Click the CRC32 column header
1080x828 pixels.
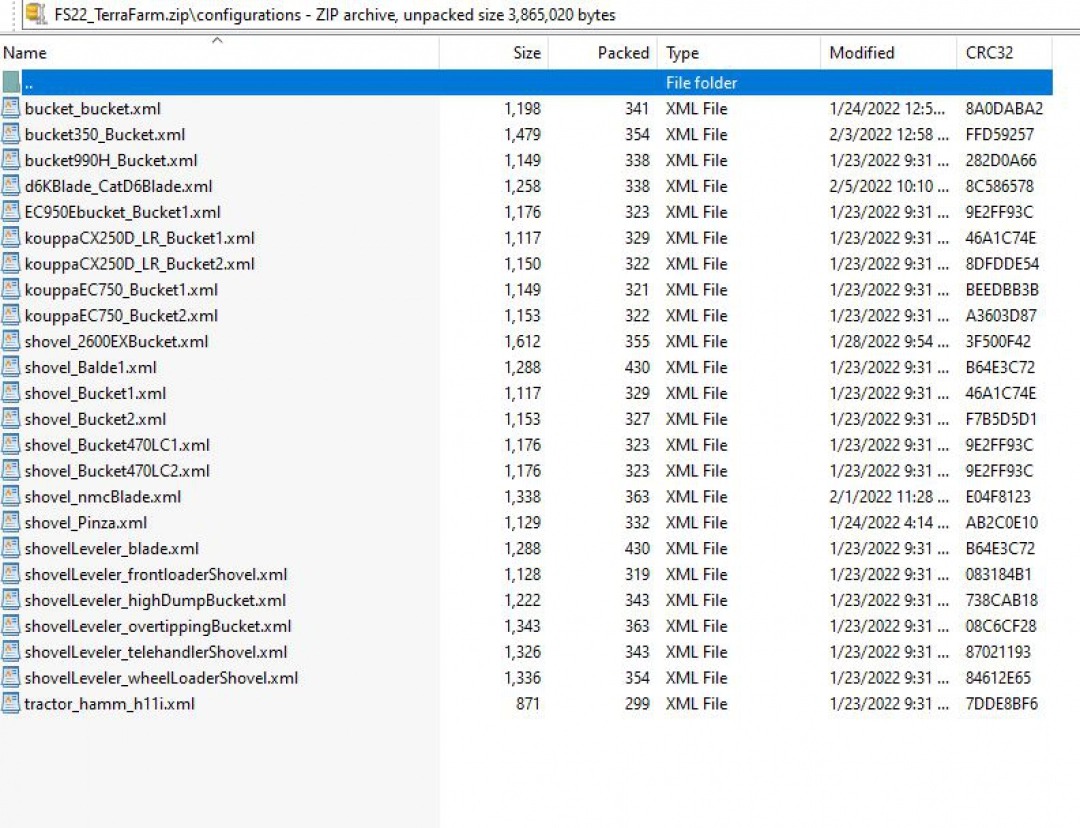coord(988,54)
